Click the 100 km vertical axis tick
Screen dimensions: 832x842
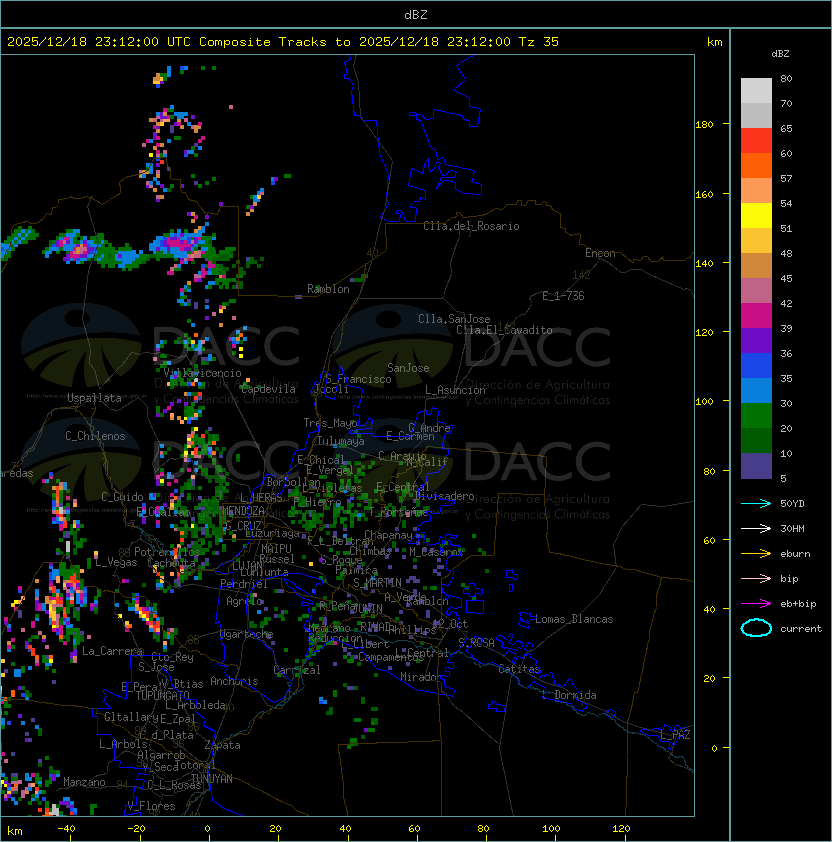click(x=704, y=401)
